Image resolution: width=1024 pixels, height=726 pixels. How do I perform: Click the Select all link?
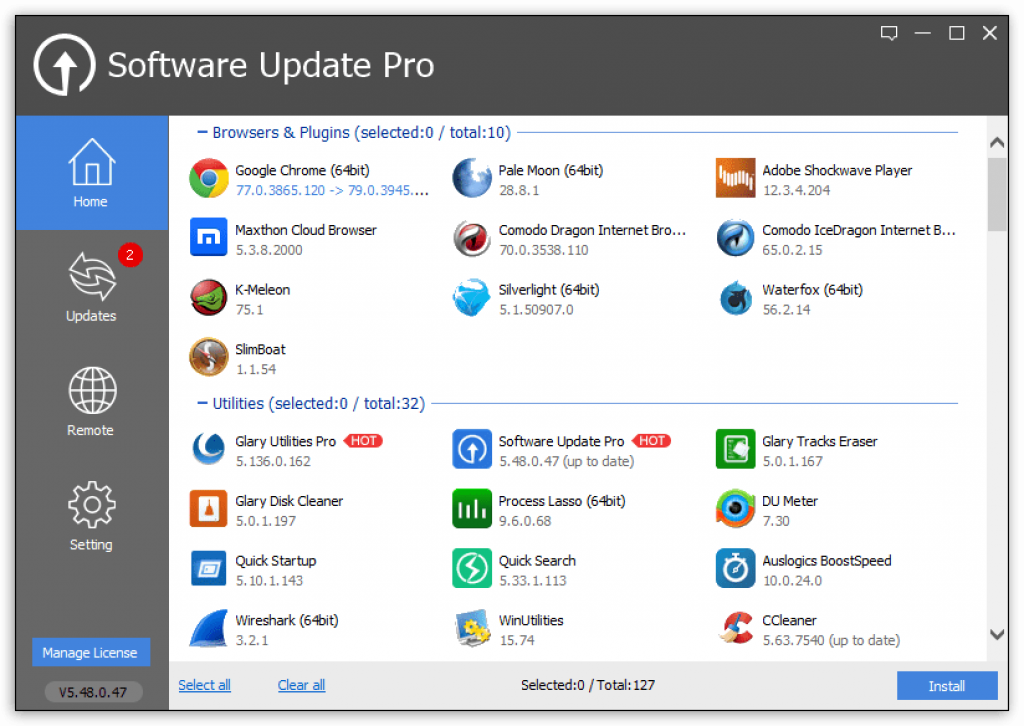(x=204, y=685)
